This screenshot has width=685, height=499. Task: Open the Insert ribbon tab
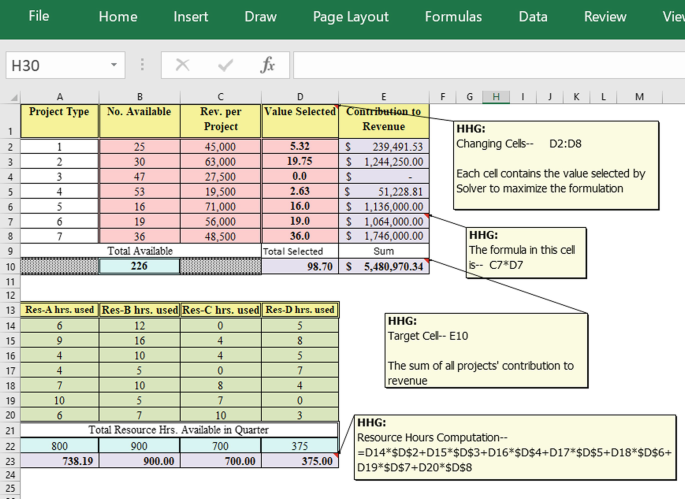pyautogui.click(x=190, y=17)
